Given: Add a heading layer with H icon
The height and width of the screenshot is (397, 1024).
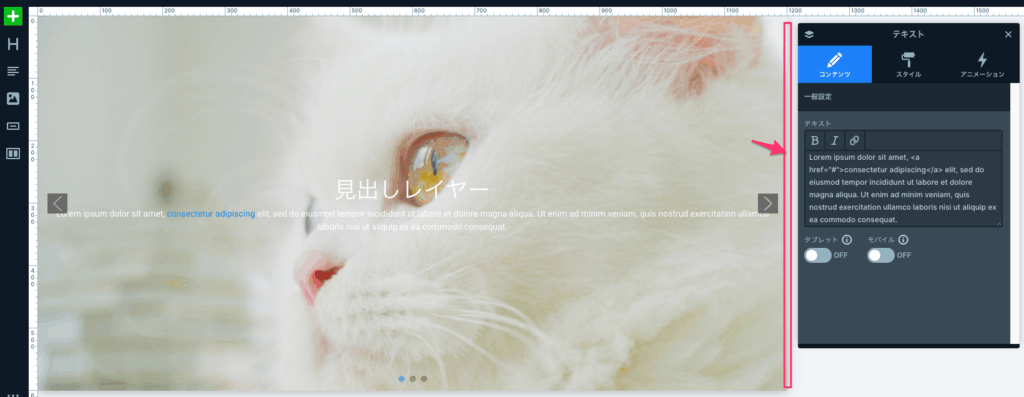Looking at the screenshot, I should point(13,44).
